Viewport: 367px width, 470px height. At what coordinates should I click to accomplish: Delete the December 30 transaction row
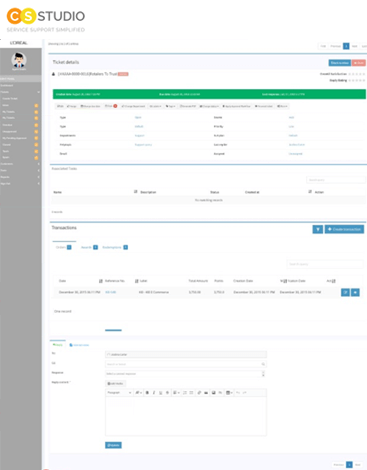355,292
